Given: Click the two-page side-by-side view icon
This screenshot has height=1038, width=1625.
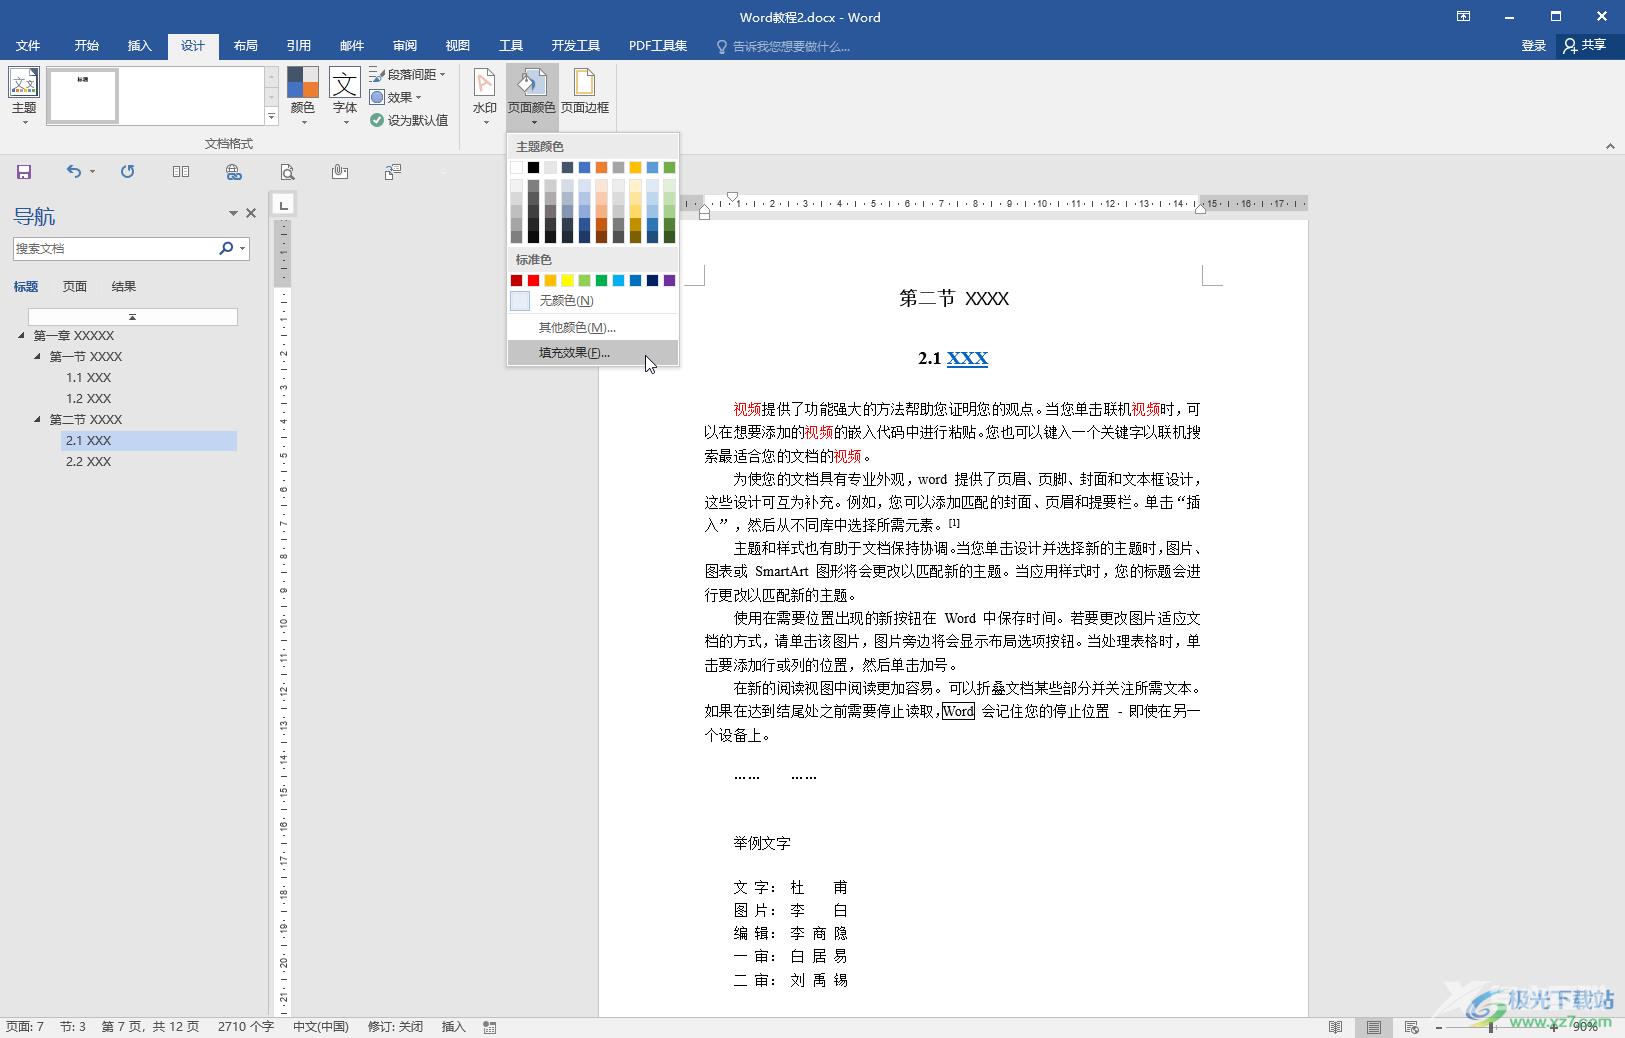Looking at the screenshot, I should coord(181,172).
